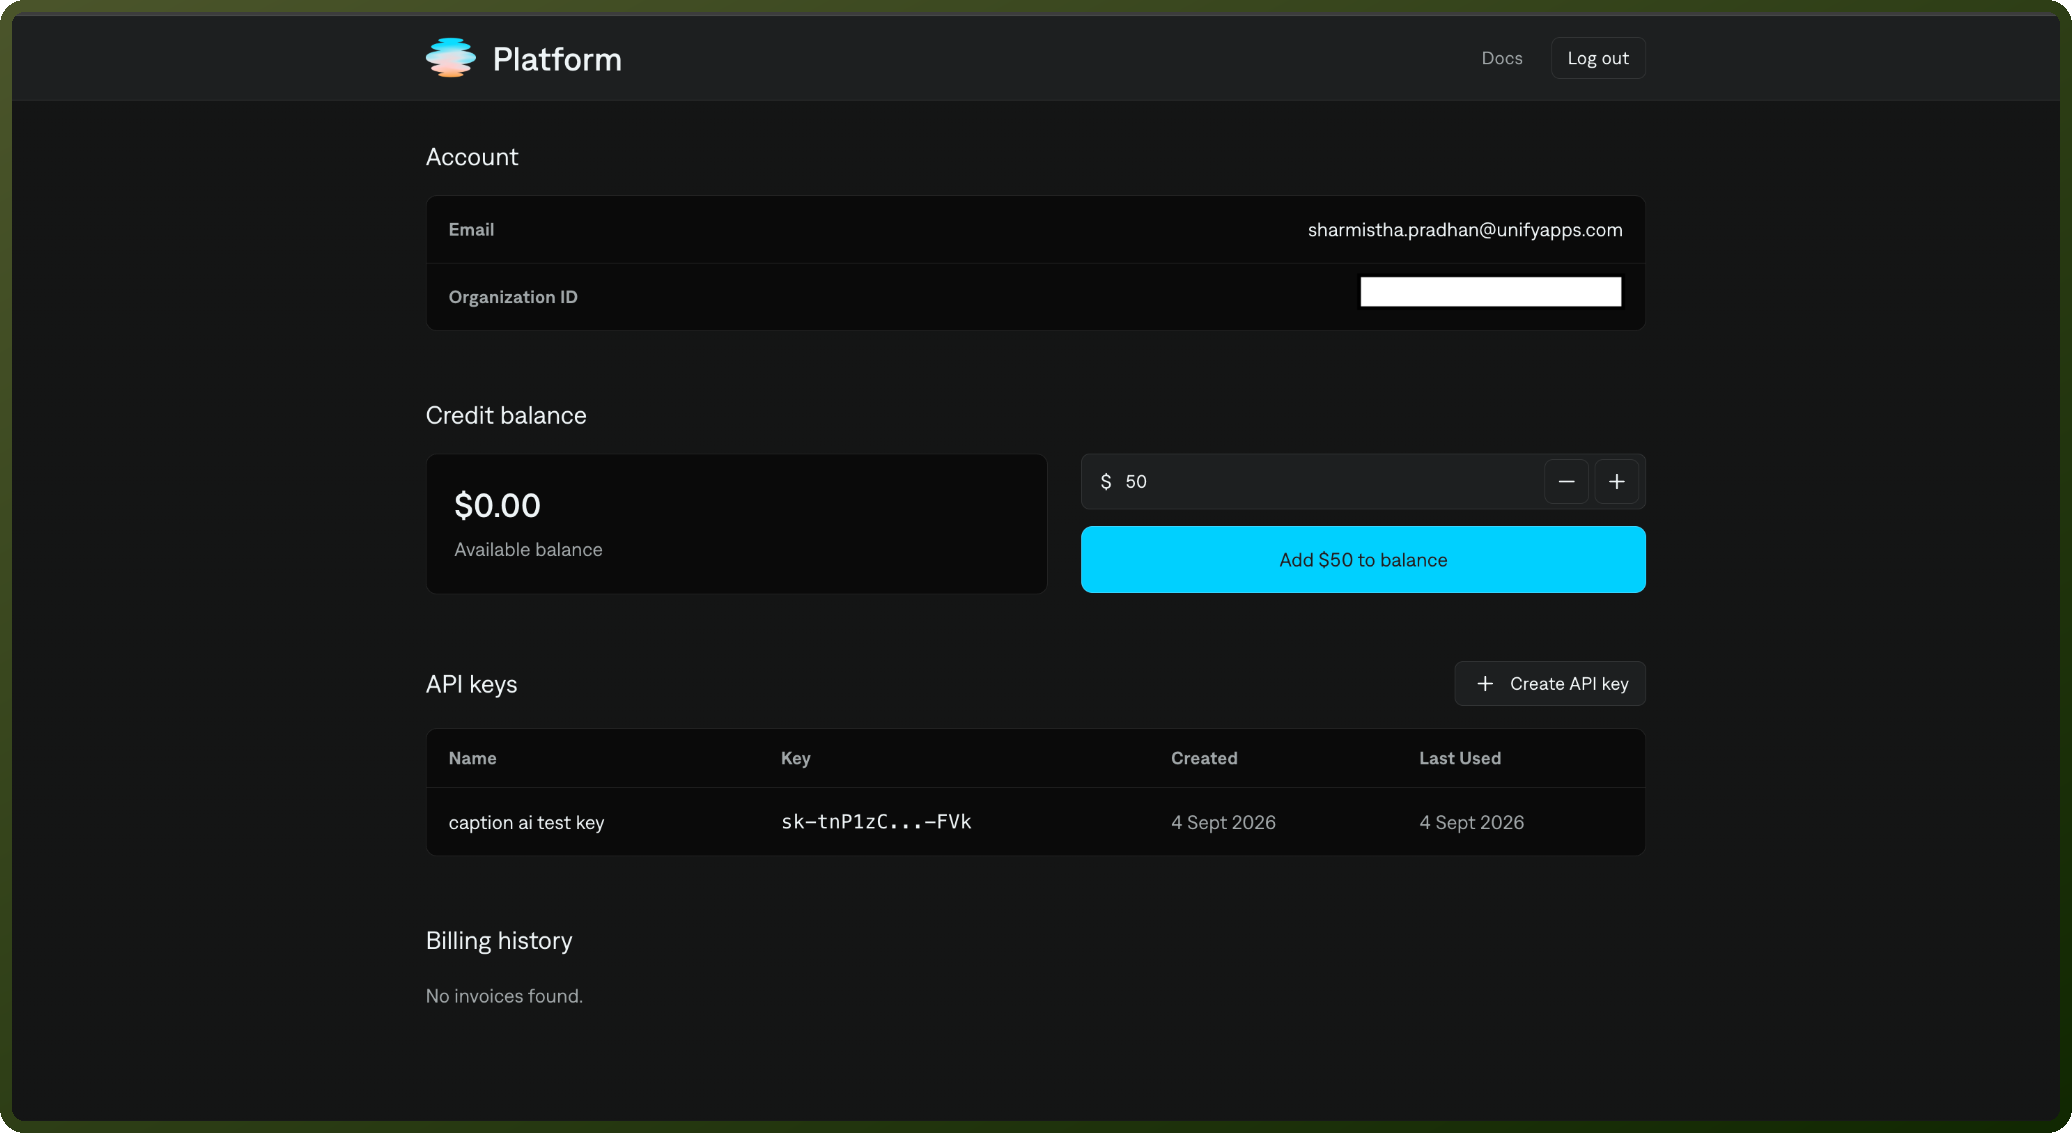Click the Platform title text
Screen dimensions: 2072x1133
(557, 59)
